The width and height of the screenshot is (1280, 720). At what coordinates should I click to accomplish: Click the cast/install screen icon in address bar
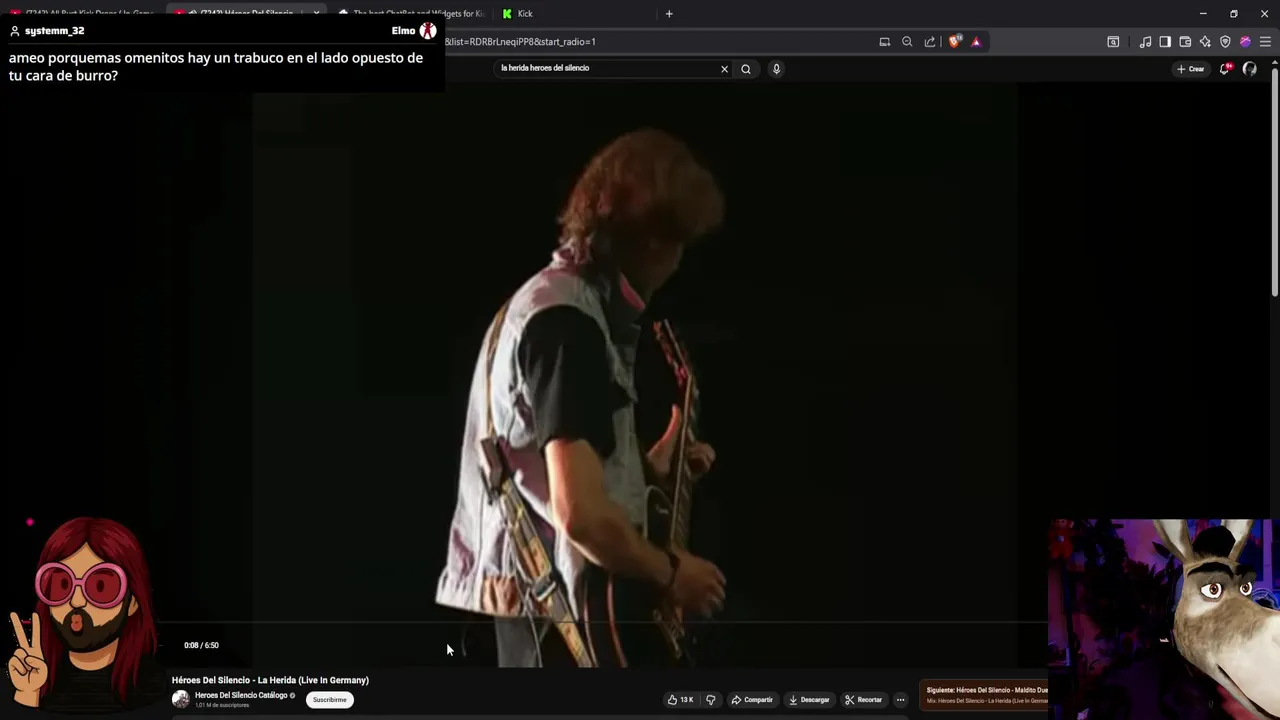tap(884, 42)
